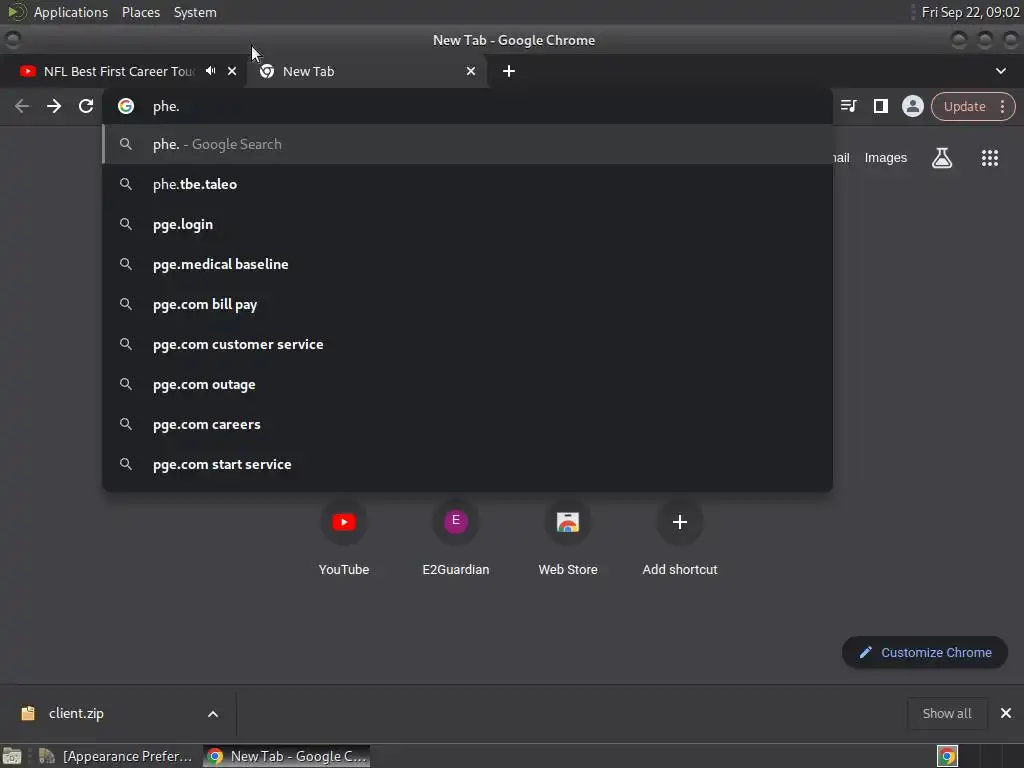Open the client.zip downloaded file
Viewport: 1024px width, 768px height.
tap(76, 713)
